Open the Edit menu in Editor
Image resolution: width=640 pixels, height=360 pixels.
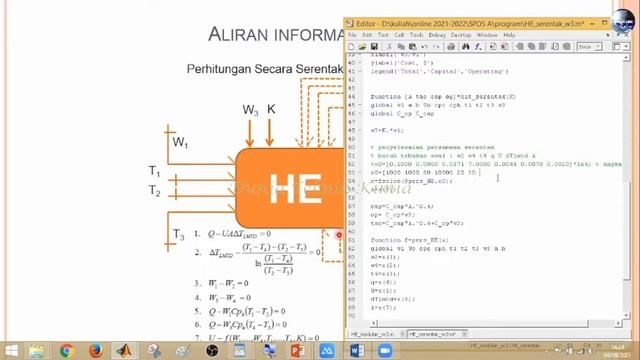coord(367,35)
